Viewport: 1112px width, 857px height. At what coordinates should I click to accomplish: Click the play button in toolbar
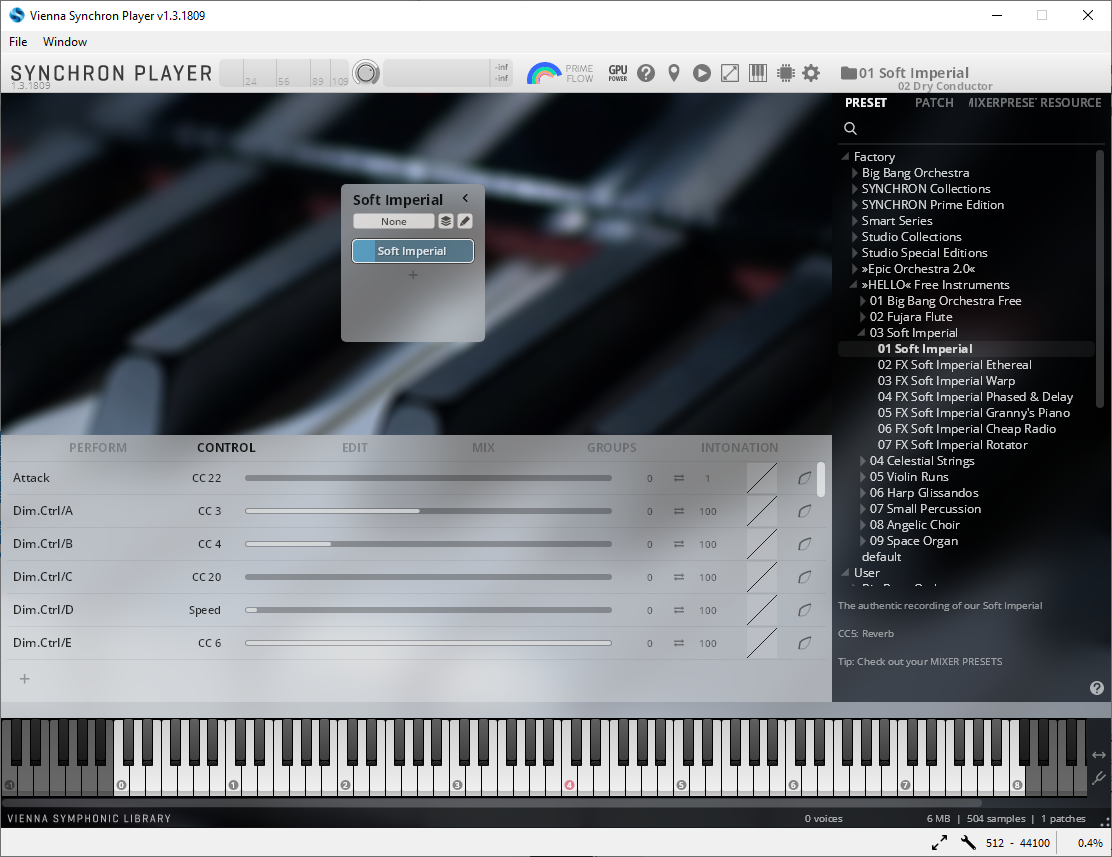coord(701,73)
